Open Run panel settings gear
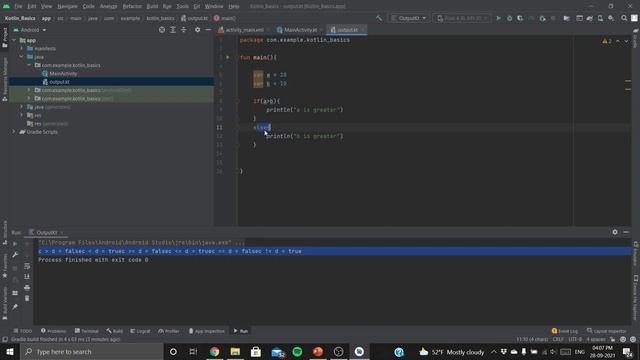The height and width of the screenshot is (360, 640). point(615,232)
